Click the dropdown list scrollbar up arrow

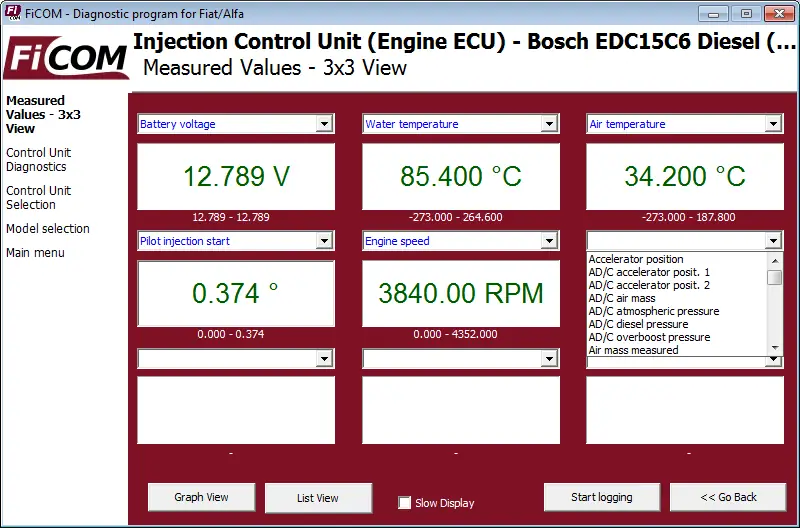pos(775,260)
